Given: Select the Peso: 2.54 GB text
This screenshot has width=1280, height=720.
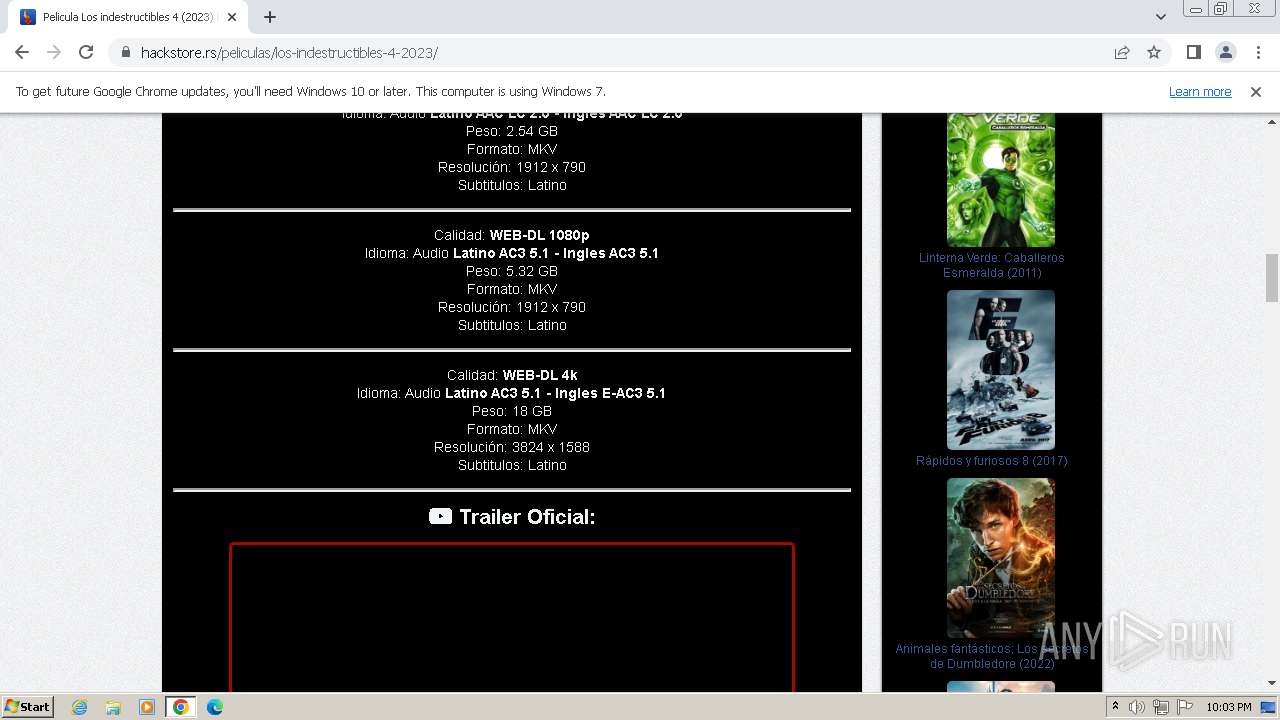Looking at the screenshot, I should pos(512,131).
